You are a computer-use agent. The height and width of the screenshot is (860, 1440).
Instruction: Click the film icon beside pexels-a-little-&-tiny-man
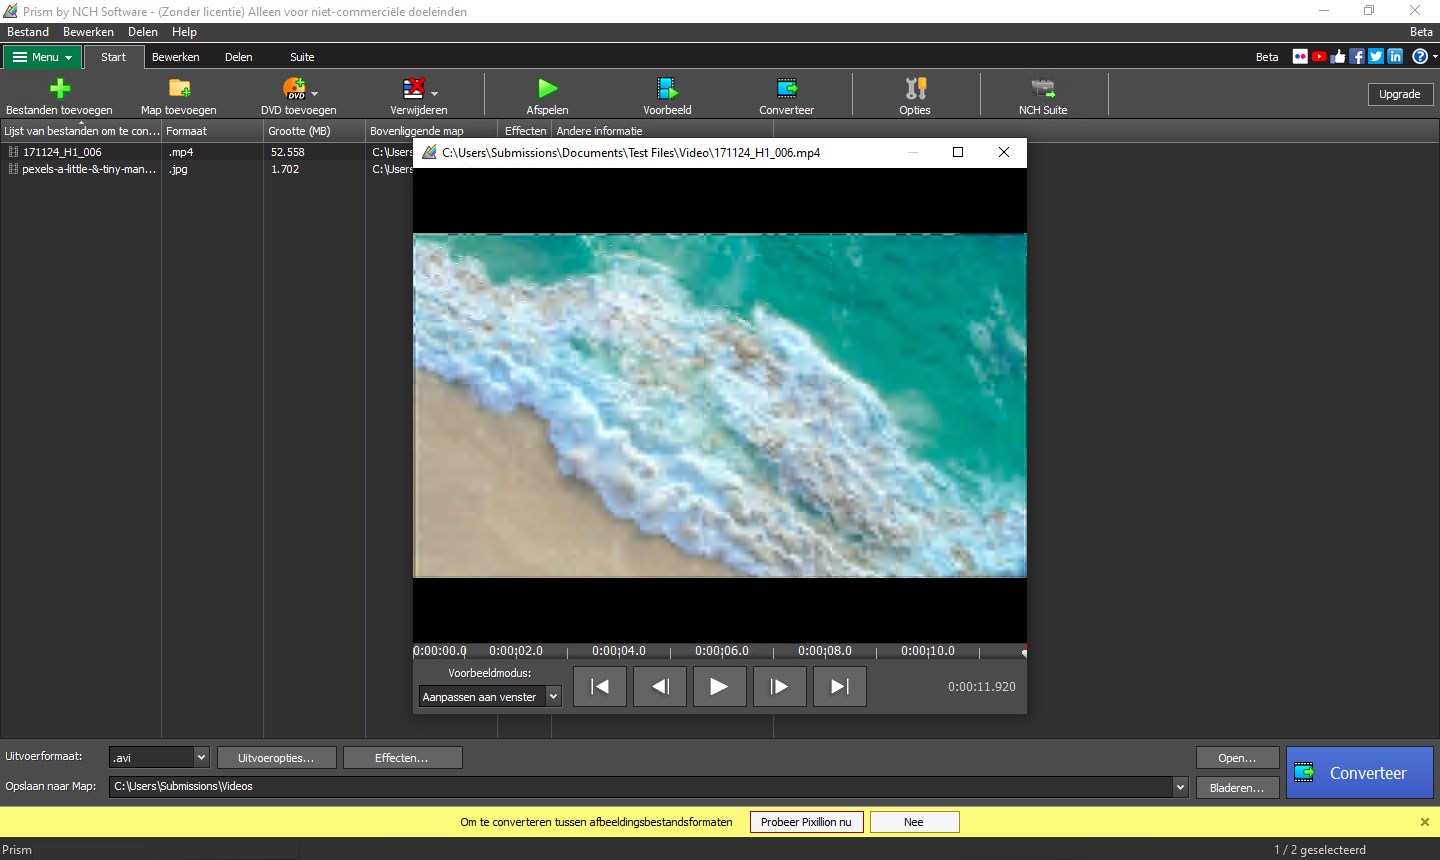click(x=13, y=169)
